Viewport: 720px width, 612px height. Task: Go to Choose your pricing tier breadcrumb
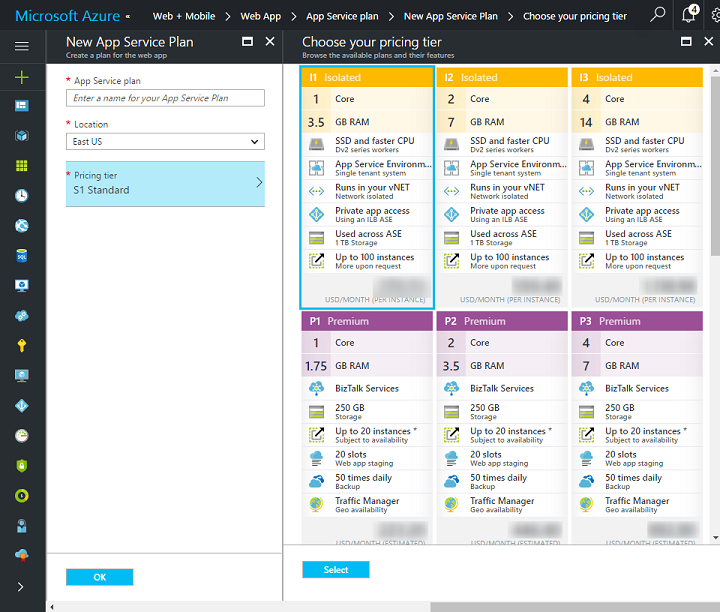click(574, 16)
